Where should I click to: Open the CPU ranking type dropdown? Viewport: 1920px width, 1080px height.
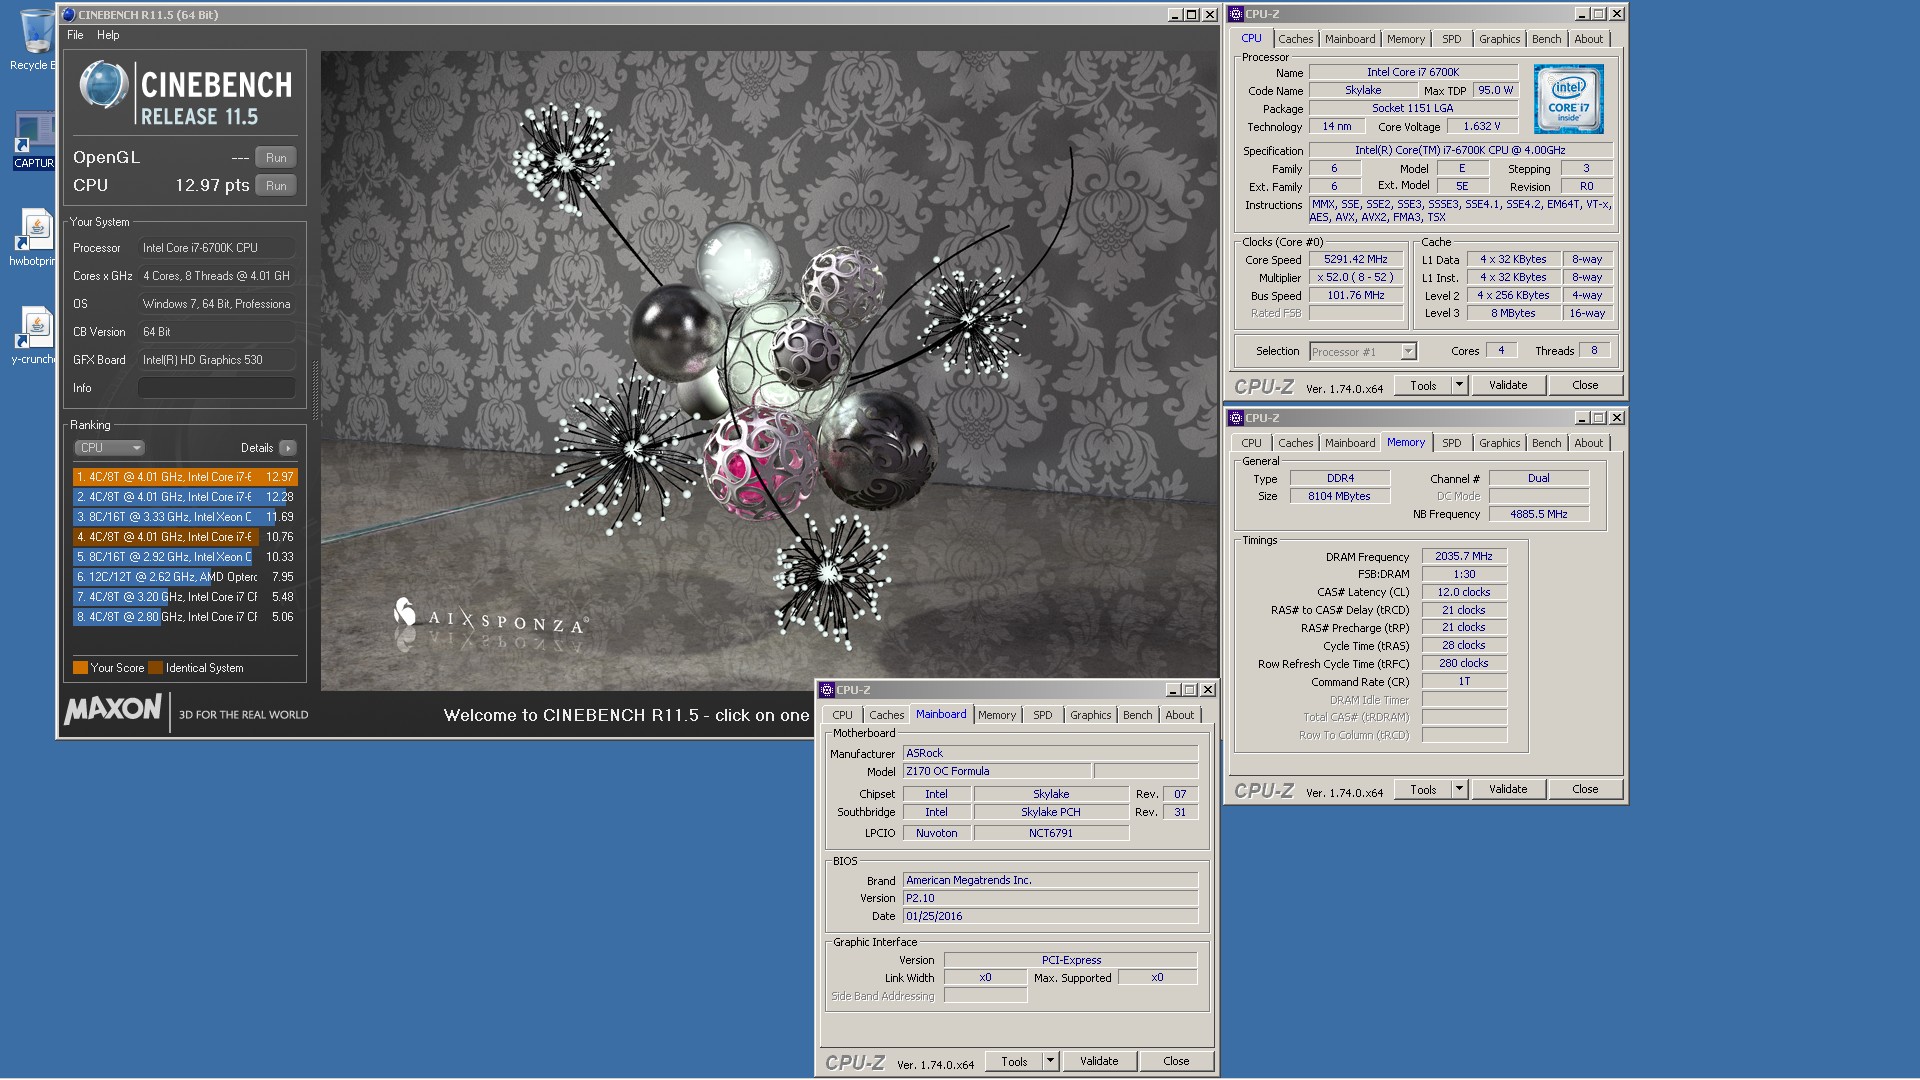[x=109, y=448]
